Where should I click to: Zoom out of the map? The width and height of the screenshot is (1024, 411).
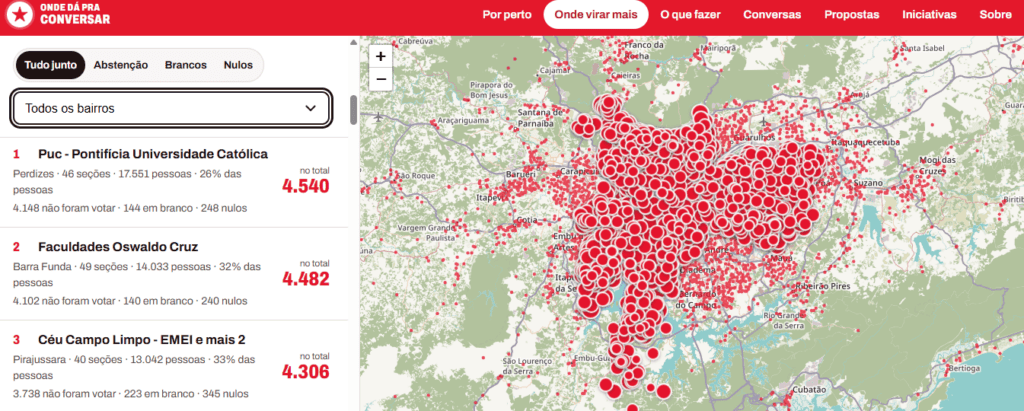381,79
